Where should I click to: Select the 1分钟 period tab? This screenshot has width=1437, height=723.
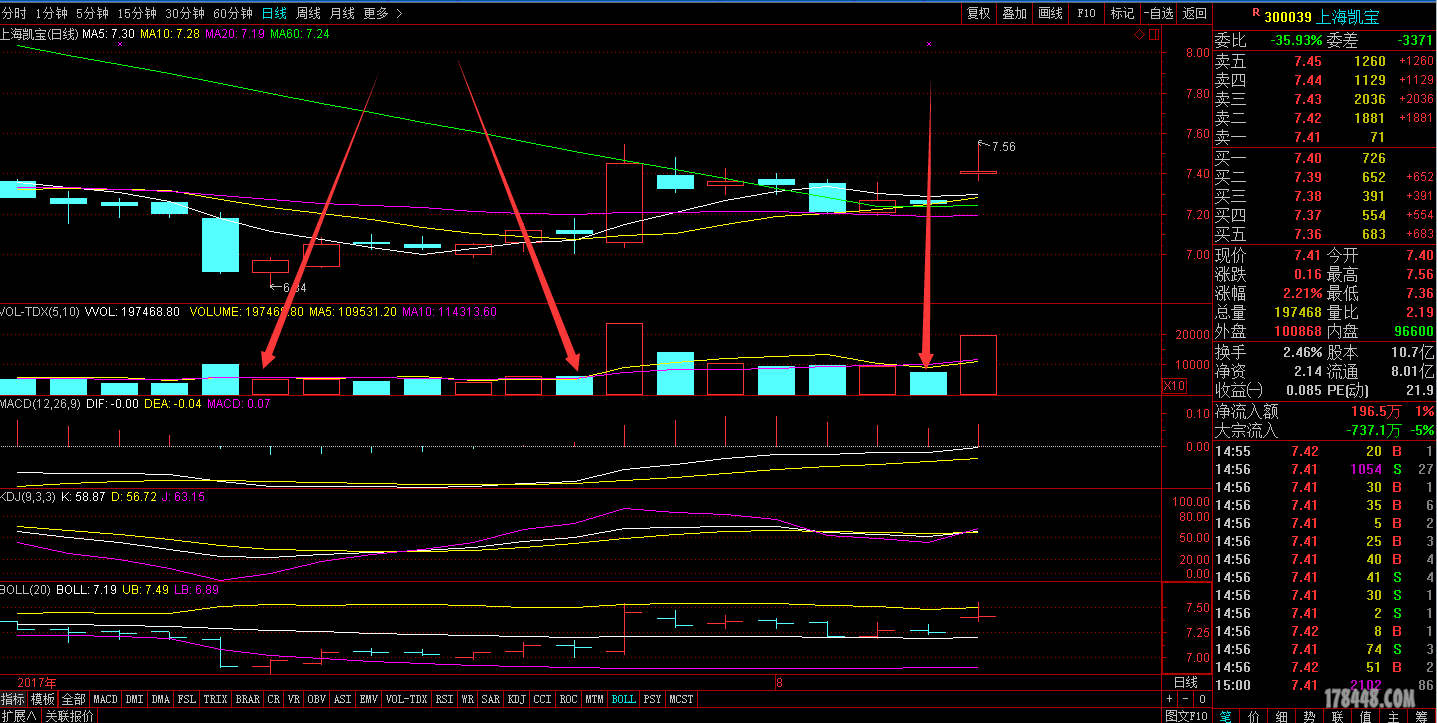51,13
